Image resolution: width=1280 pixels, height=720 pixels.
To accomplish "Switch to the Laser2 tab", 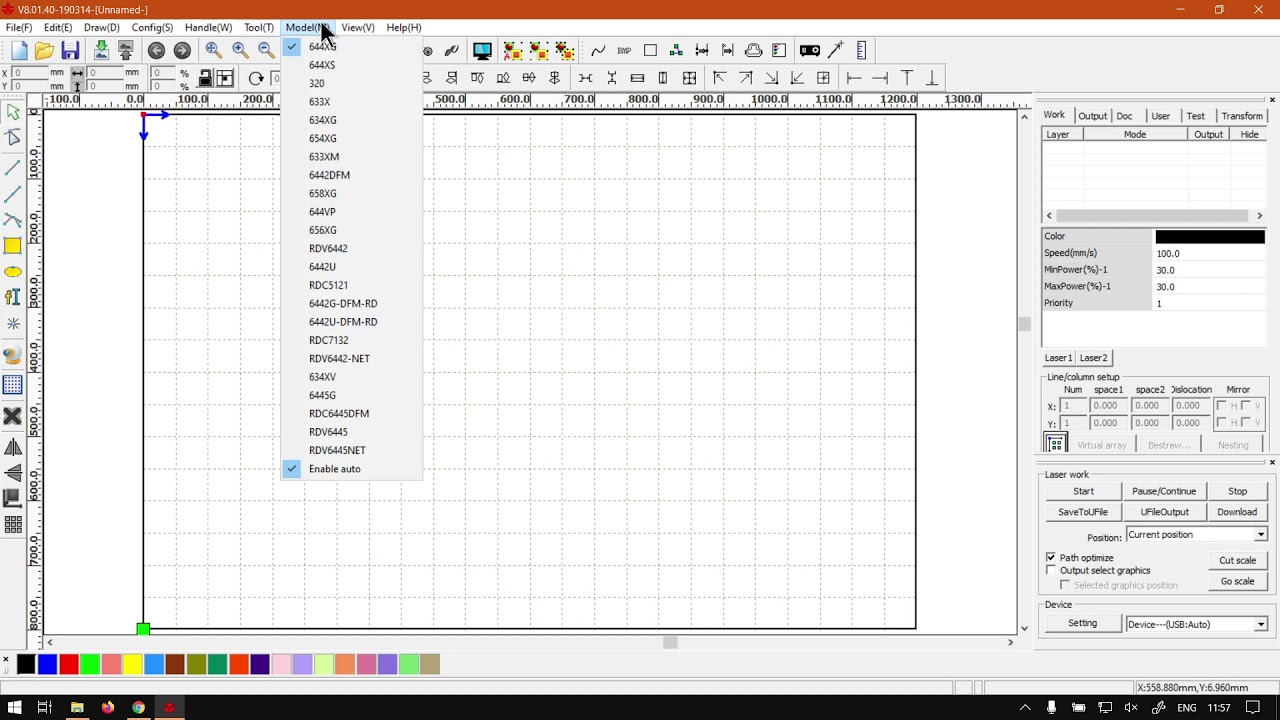I will [1093, 358].
